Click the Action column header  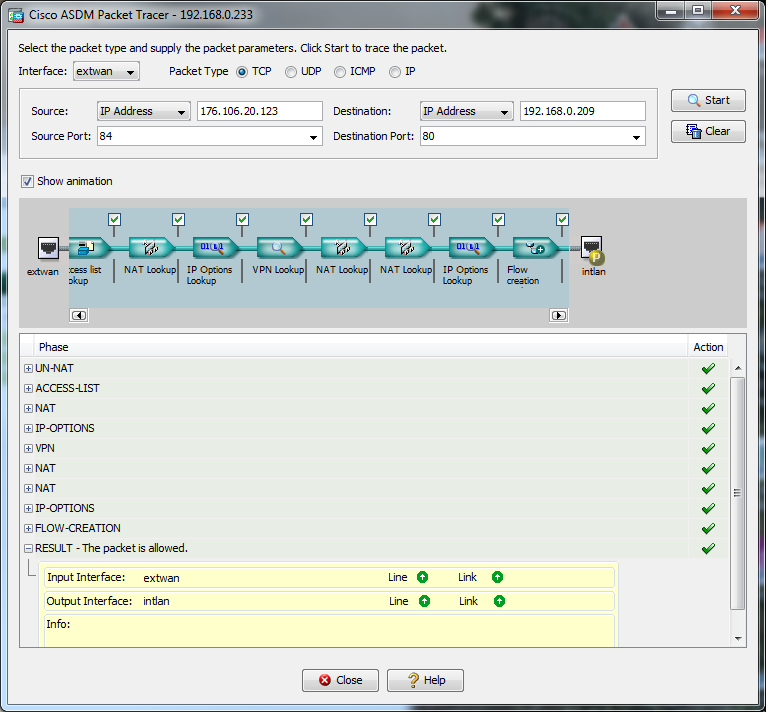coord(708,347)
